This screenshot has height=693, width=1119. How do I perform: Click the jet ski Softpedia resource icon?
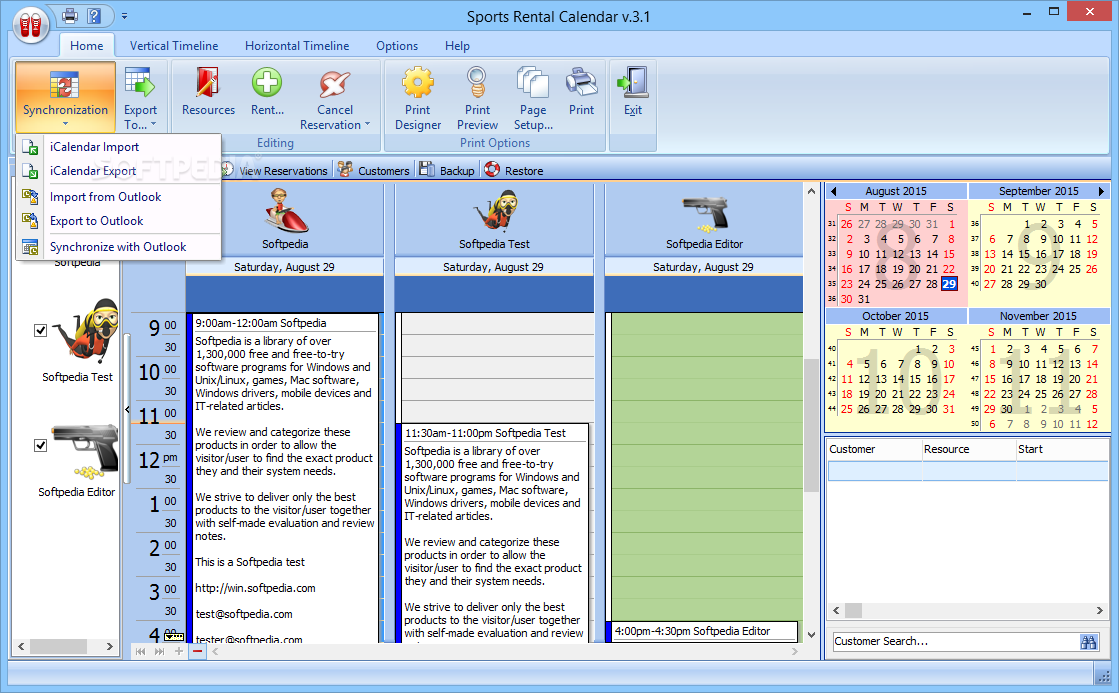click(285, 211)
